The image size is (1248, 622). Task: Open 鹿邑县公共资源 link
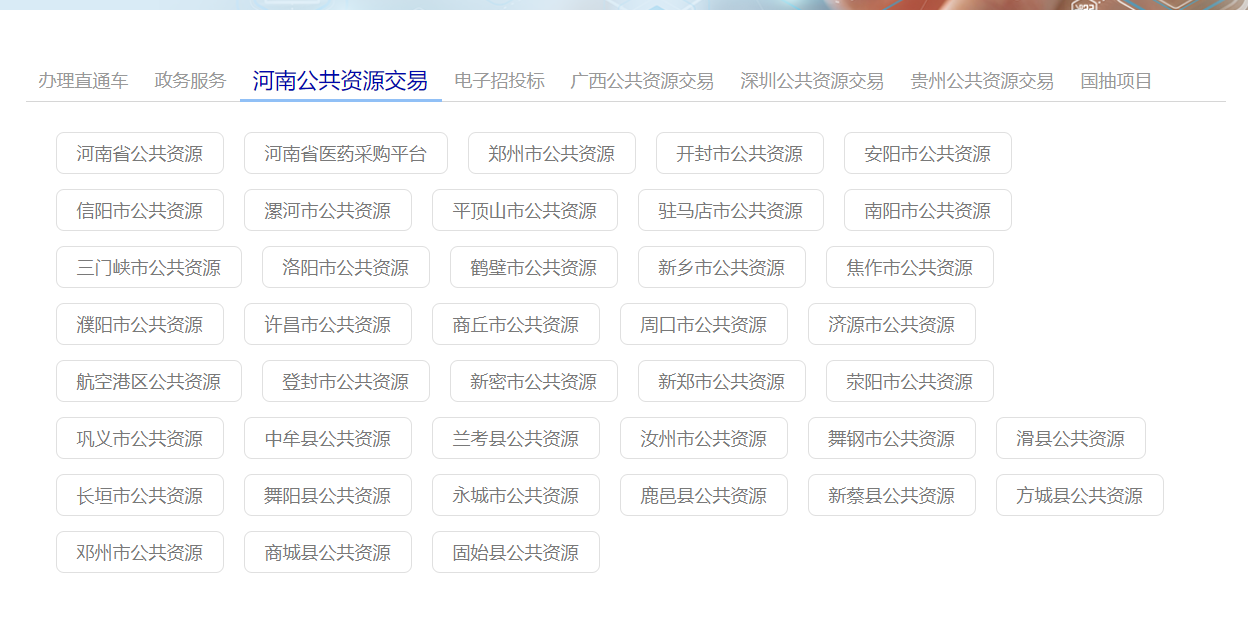click(704, 496)
